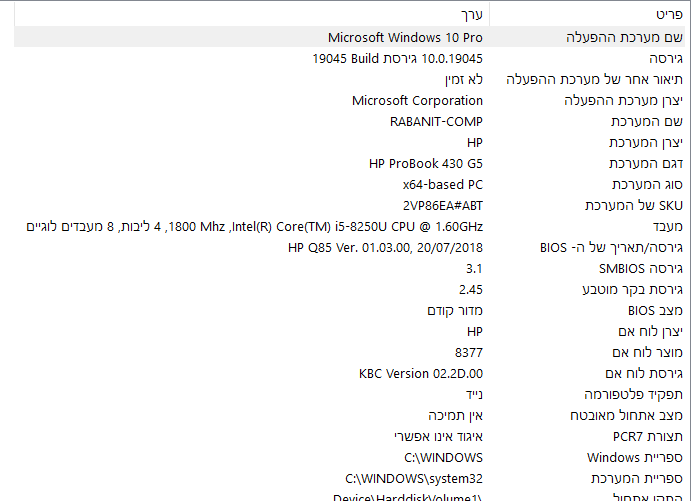Click the Microsoft Corporation manufacturer value
Viewport: 692px width, 501px height.
[417, 100]
